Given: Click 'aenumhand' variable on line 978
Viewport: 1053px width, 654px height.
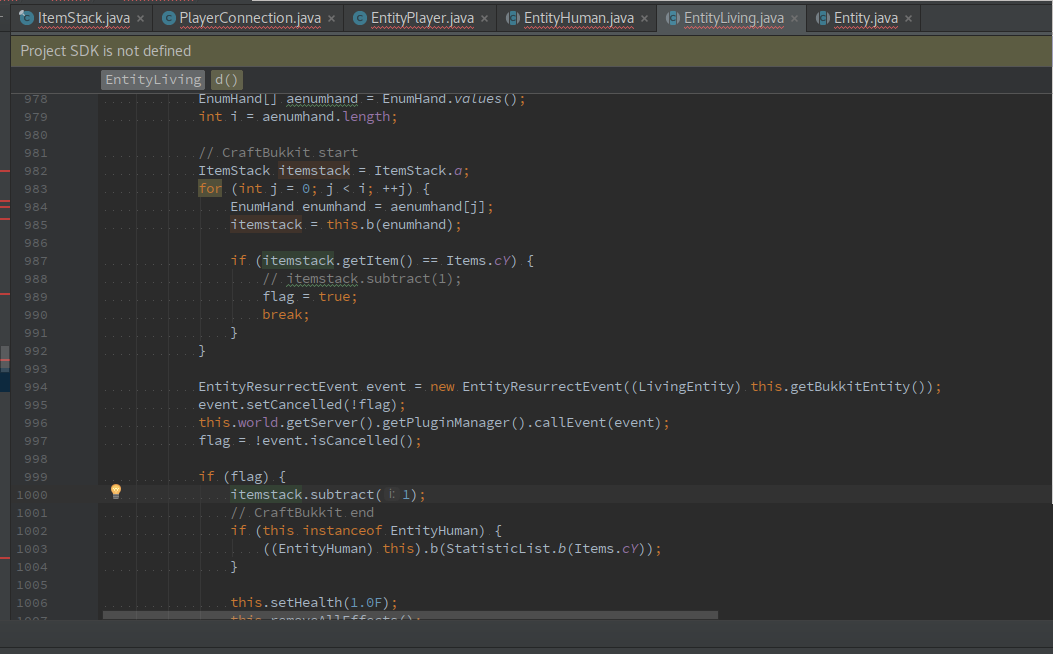Looking at the screenshot, I should (322, 99).
